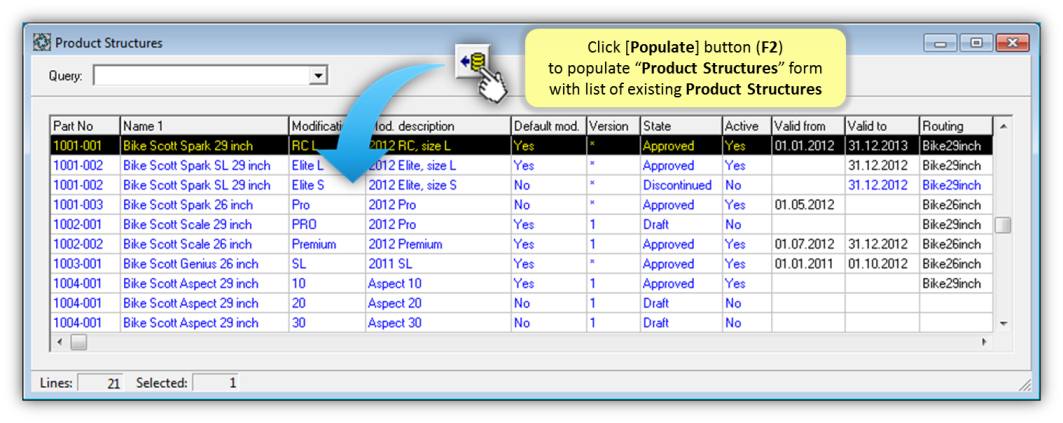Click the Selected count field showing 1
This screenshot has width=1063, height=423.
pyautogui.click(x=216, y=383)
